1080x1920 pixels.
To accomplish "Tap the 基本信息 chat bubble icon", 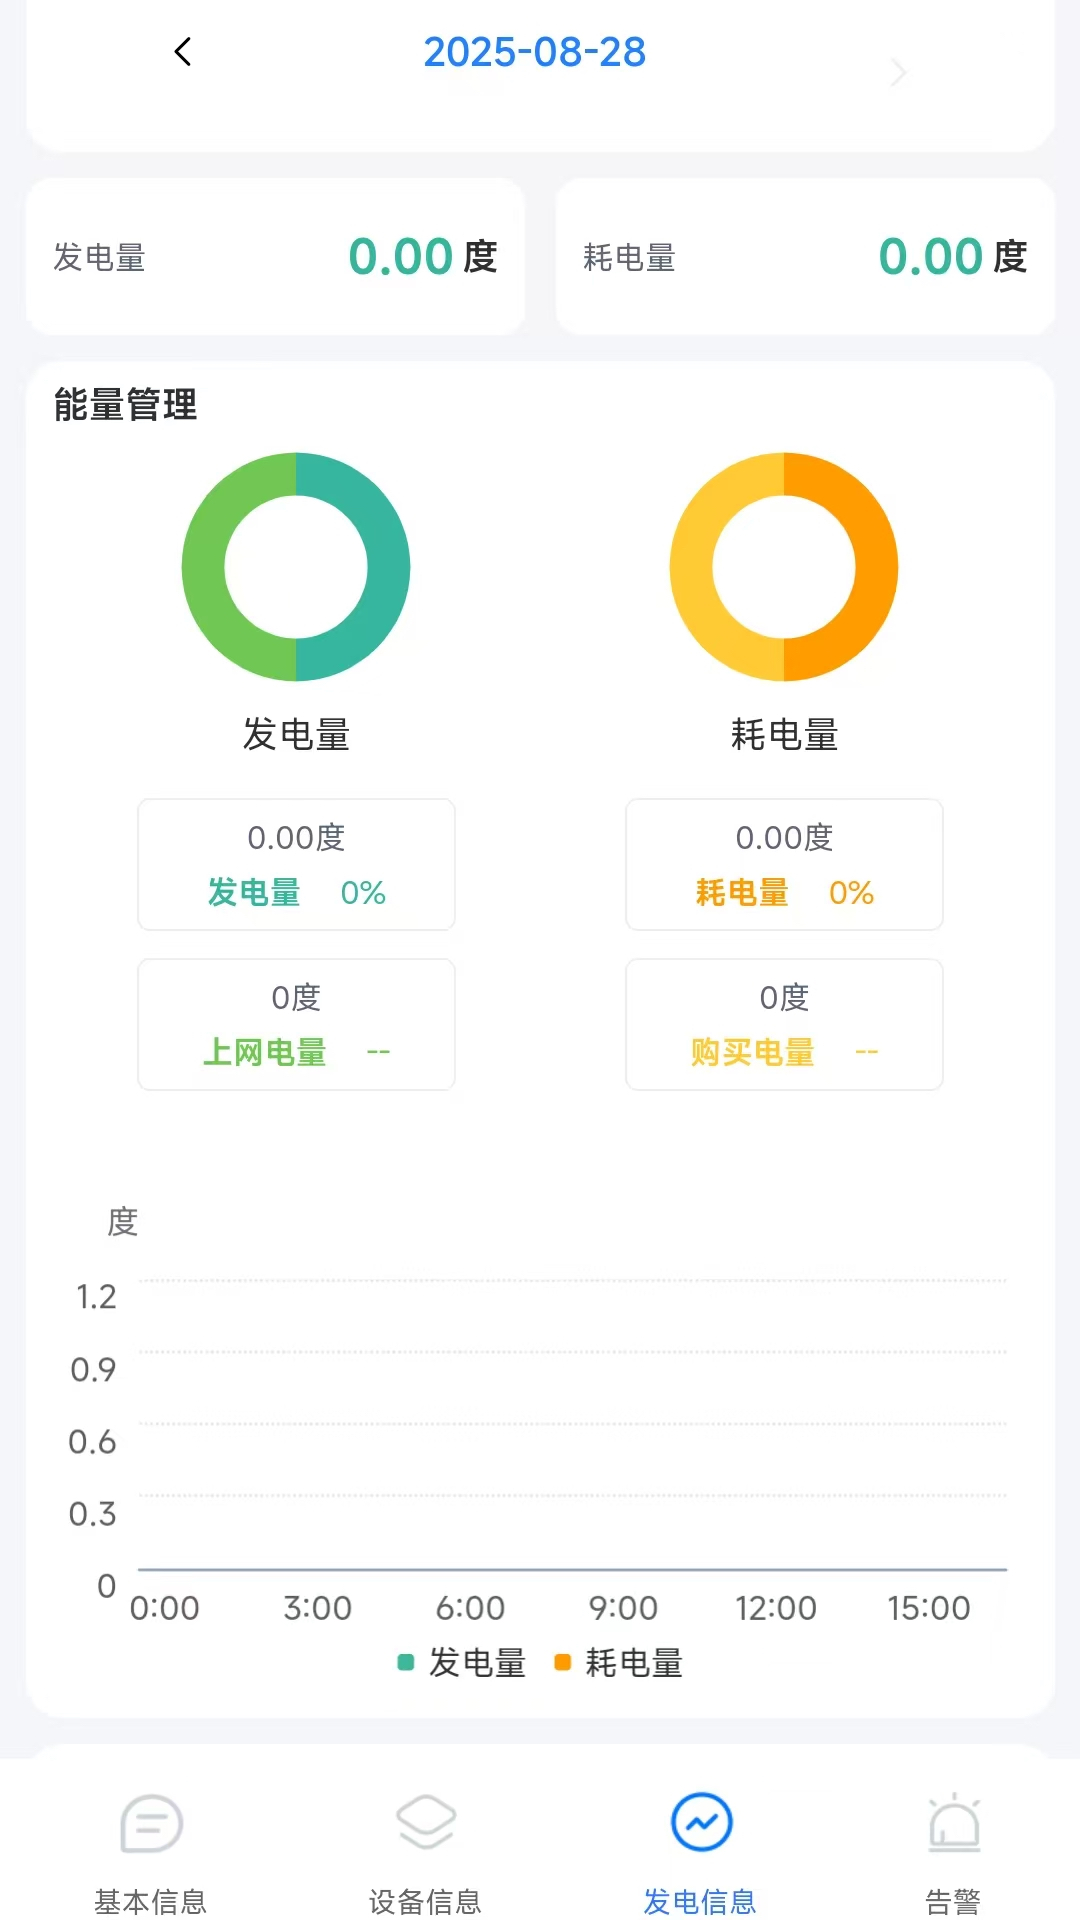I will point(151,1824).
